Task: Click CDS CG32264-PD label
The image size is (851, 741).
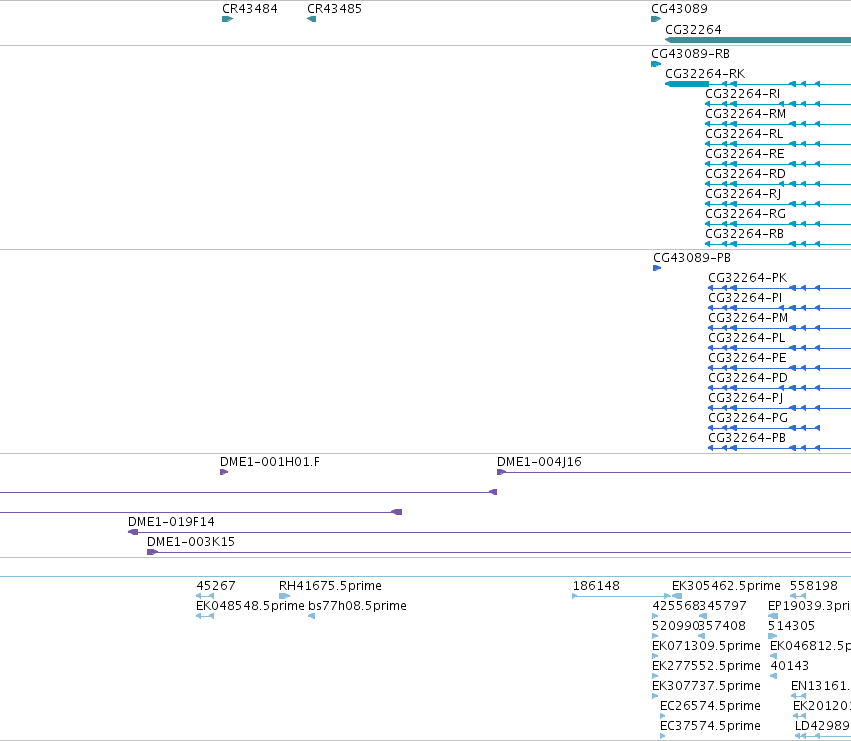Action: click(x=748, y=378)
